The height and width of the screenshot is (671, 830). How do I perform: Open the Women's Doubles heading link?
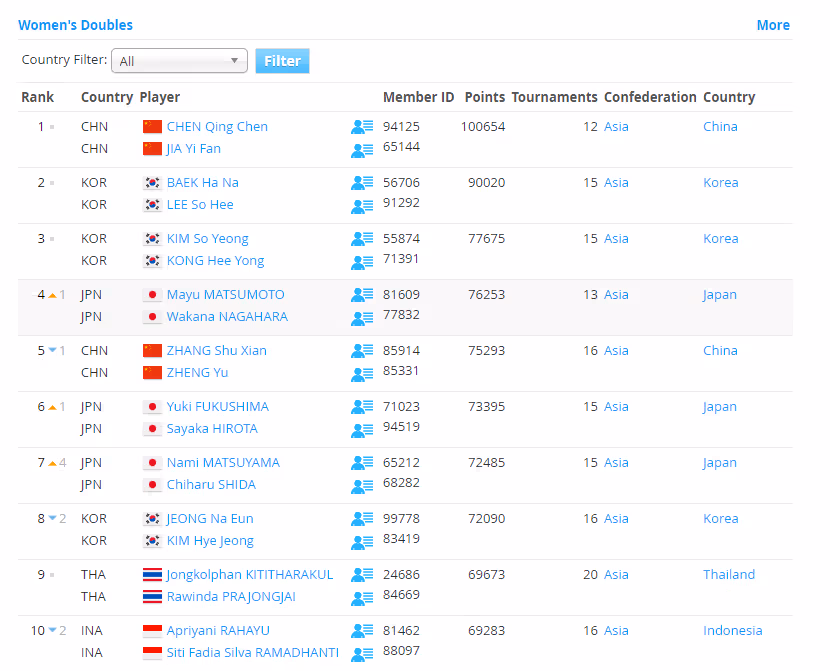click(75, 25)
